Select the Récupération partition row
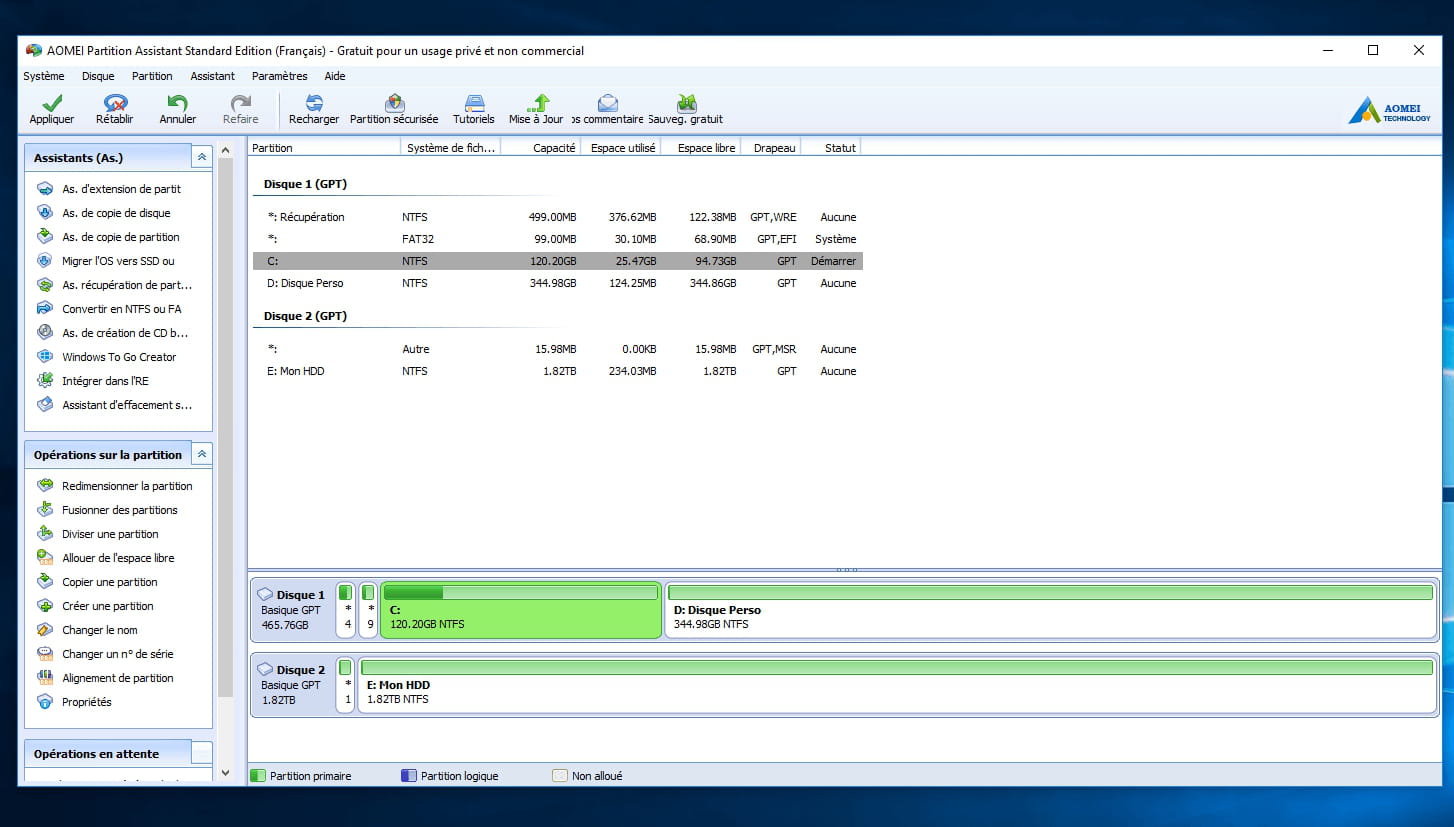 pos(558,217)
